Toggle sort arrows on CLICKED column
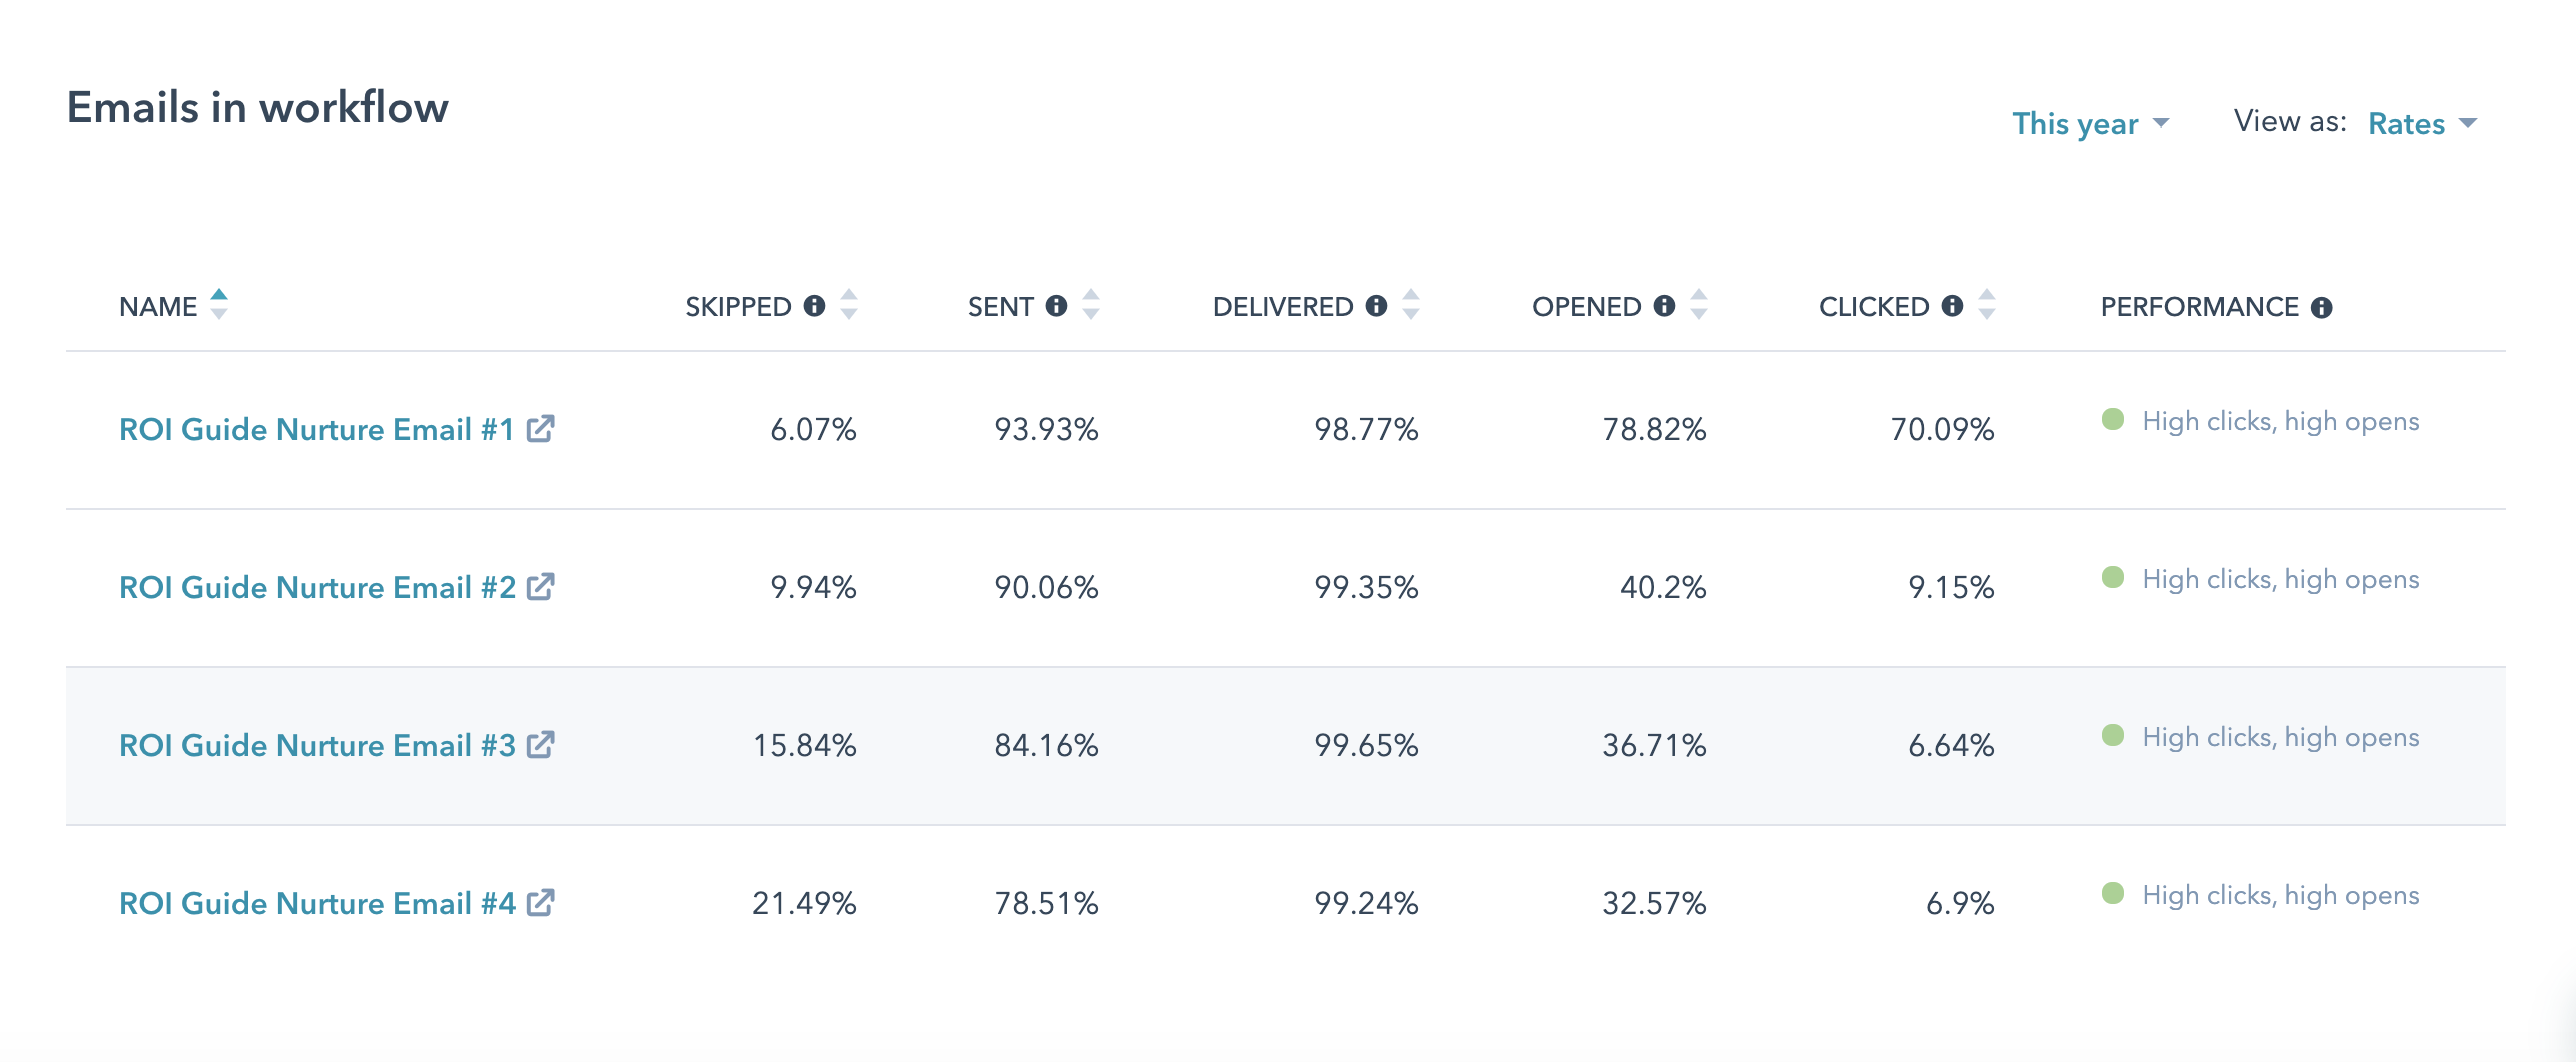The height and width of the screenshot is (1062, 2576). pyautogui.click(x=1987, y=305)
